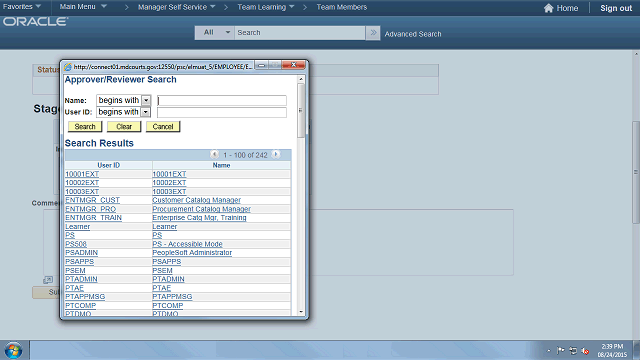
Task: Select User ID 10003EXT
Action: [82, 191]
